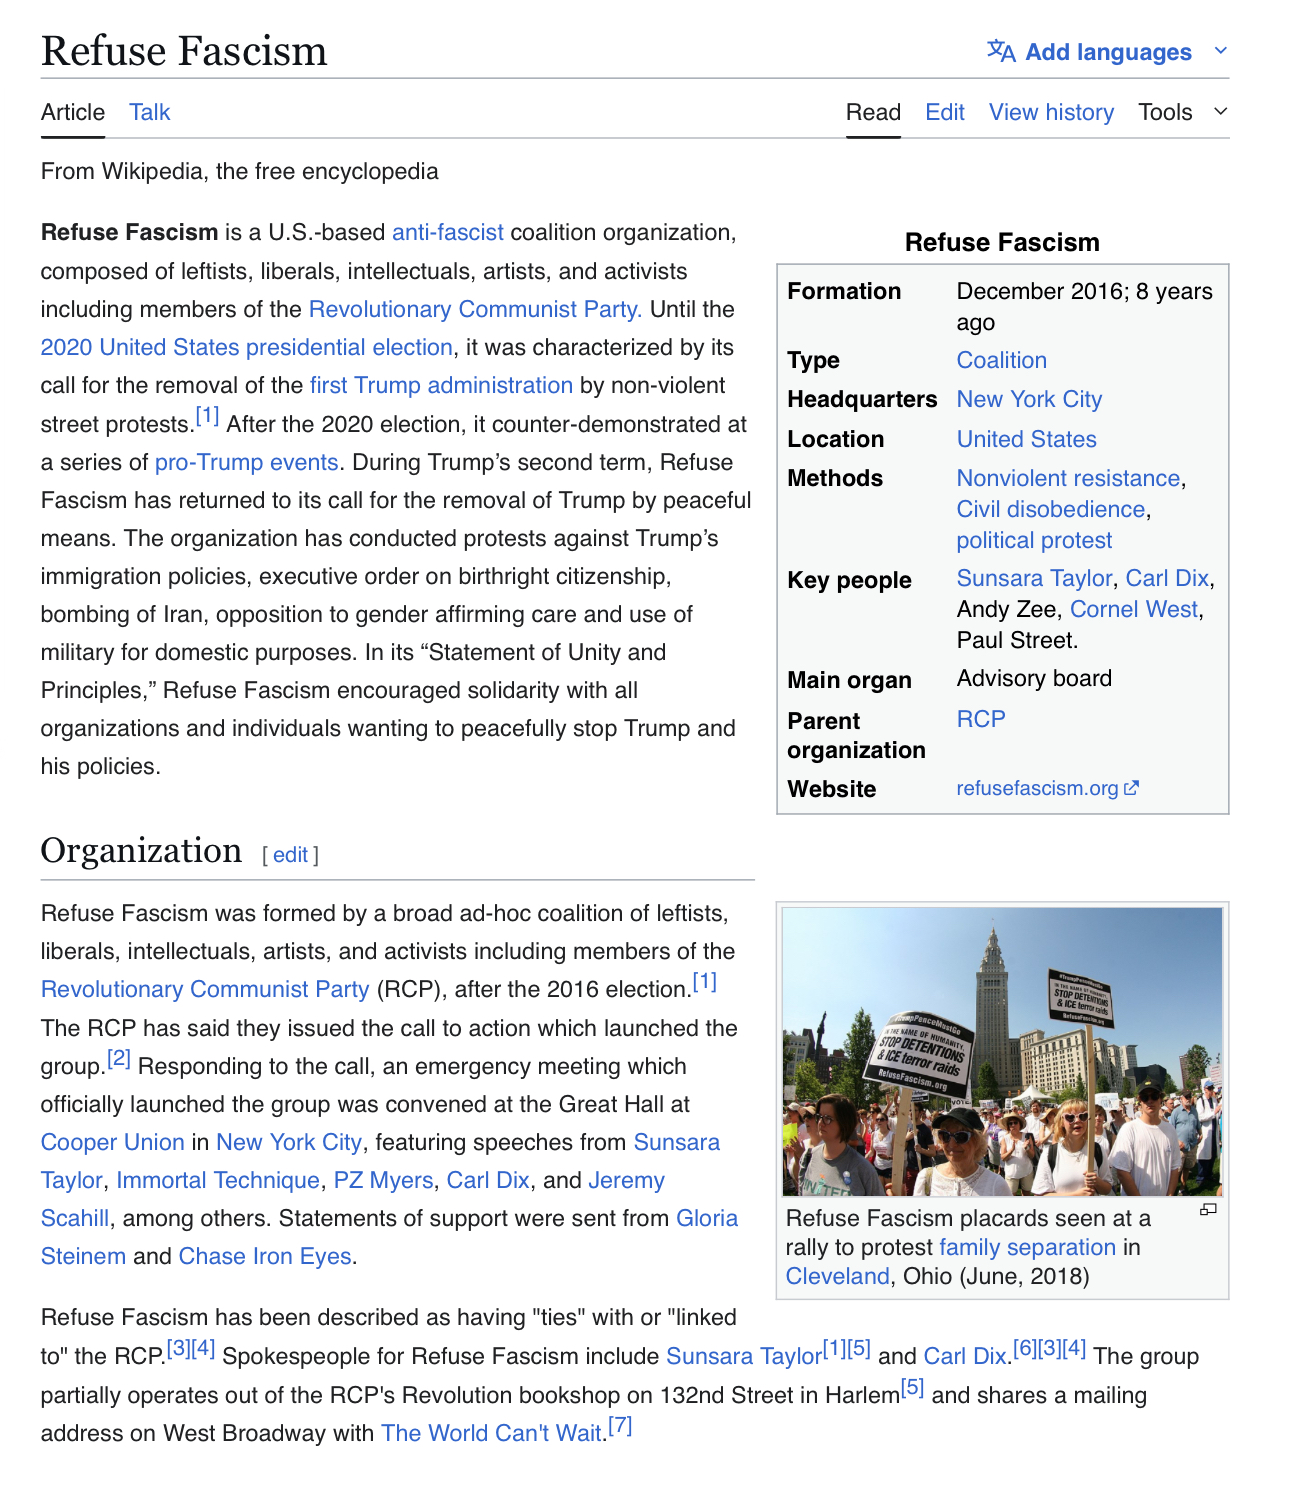The width and height of the screenshot is (1294, 1488).
Task: Edit the Organization section
Action: (x=290, y=855)
